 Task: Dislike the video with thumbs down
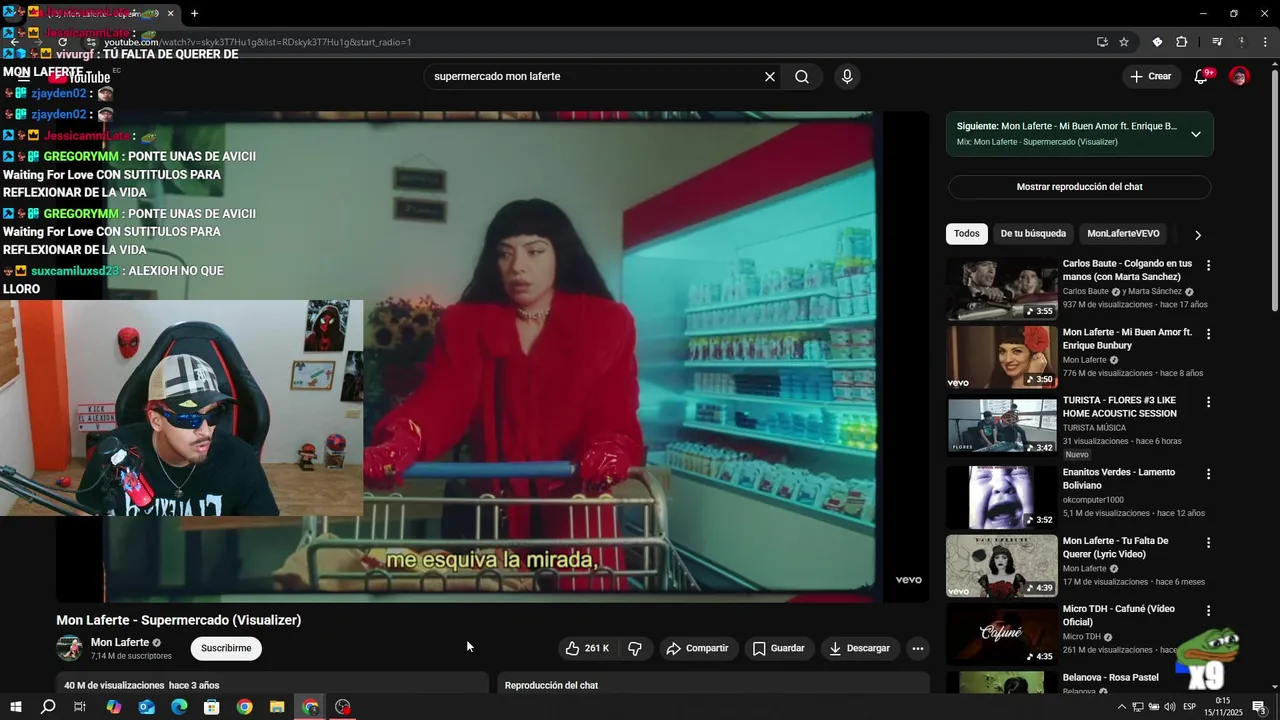[x=635, y=648]
